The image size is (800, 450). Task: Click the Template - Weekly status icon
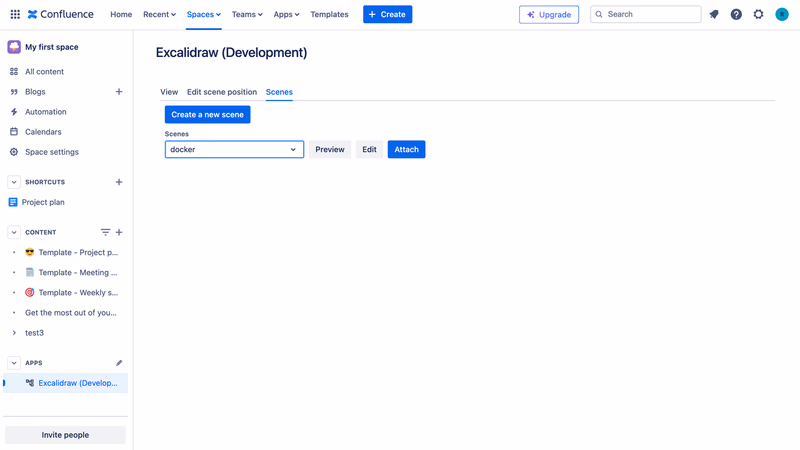point(30,292)
